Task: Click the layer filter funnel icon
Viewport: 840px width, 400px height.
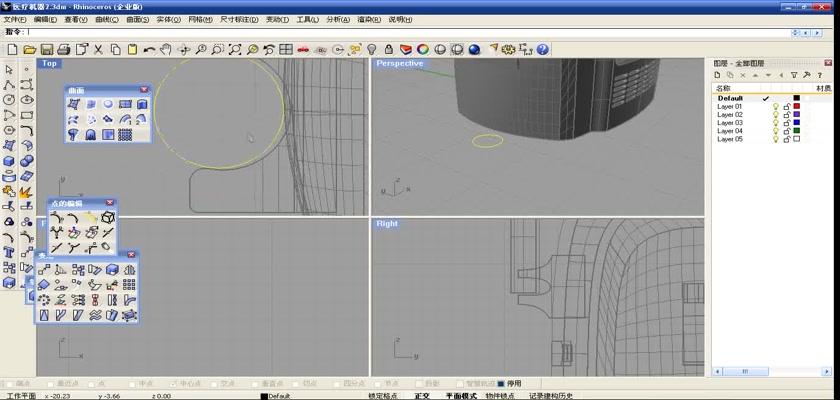Action: 794,75
